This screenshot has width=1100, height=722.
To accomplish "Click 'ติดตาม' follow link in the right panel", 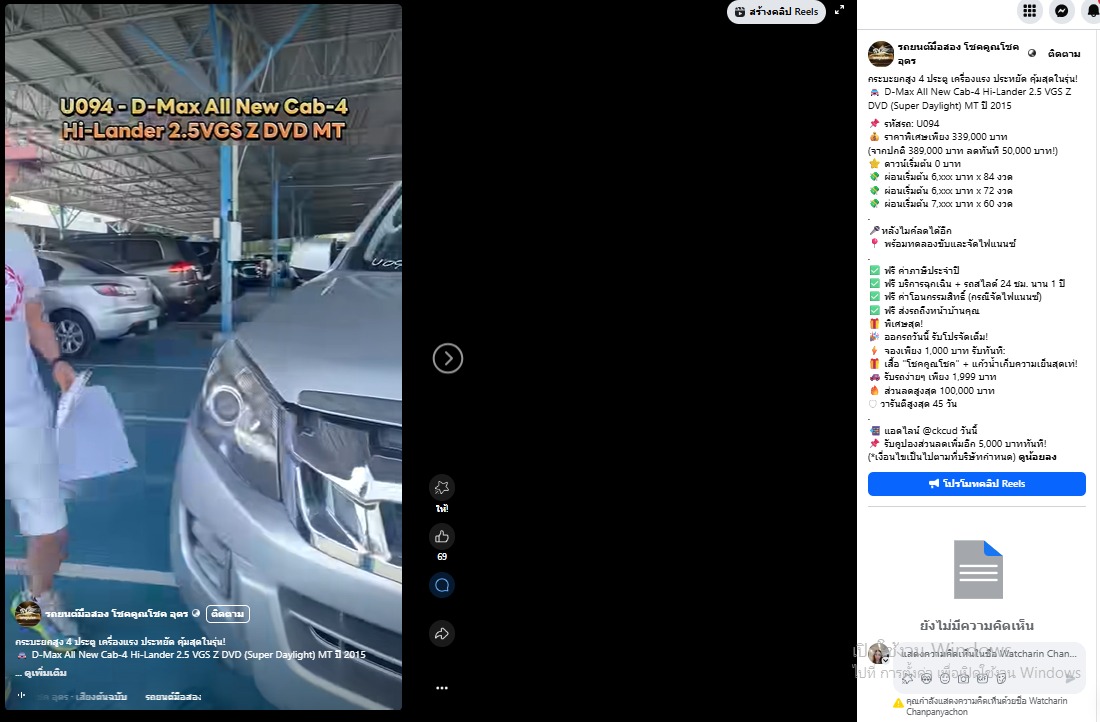I will pyautogui.click(x=1064, y=53).
